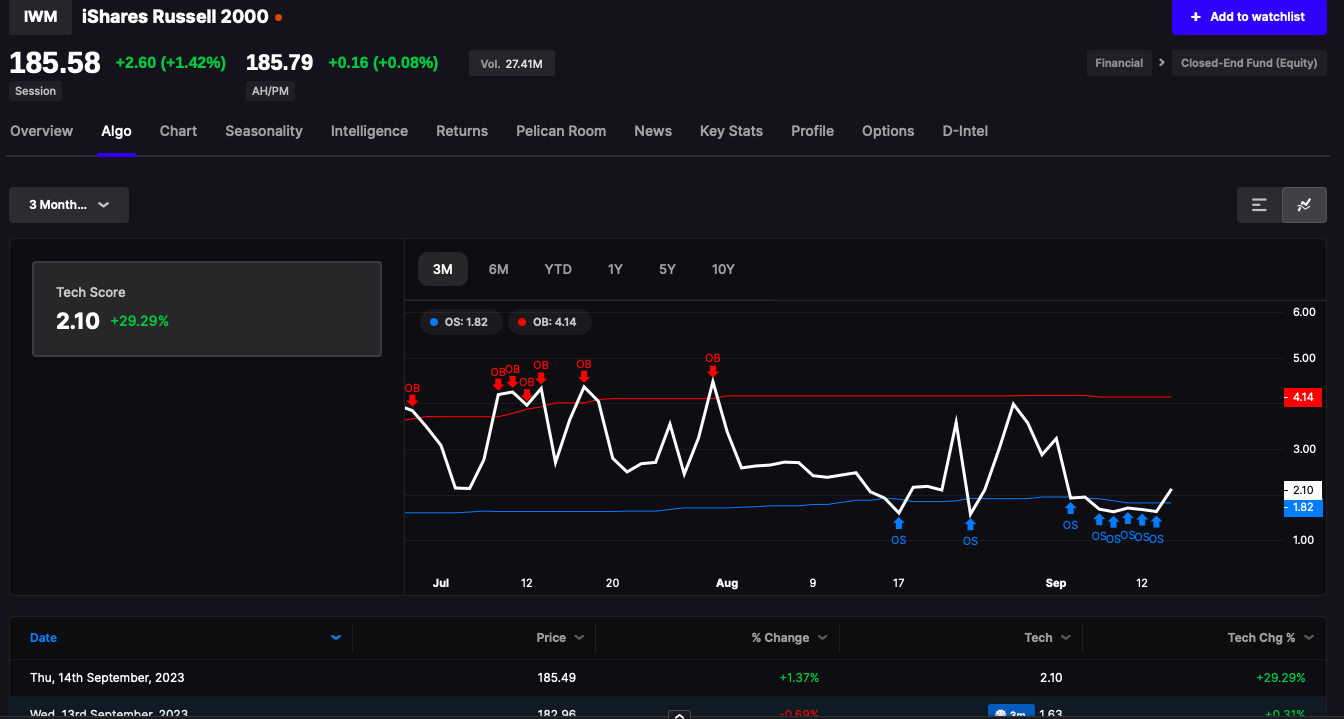Click the session price 185.58

(x=55, y=63)
